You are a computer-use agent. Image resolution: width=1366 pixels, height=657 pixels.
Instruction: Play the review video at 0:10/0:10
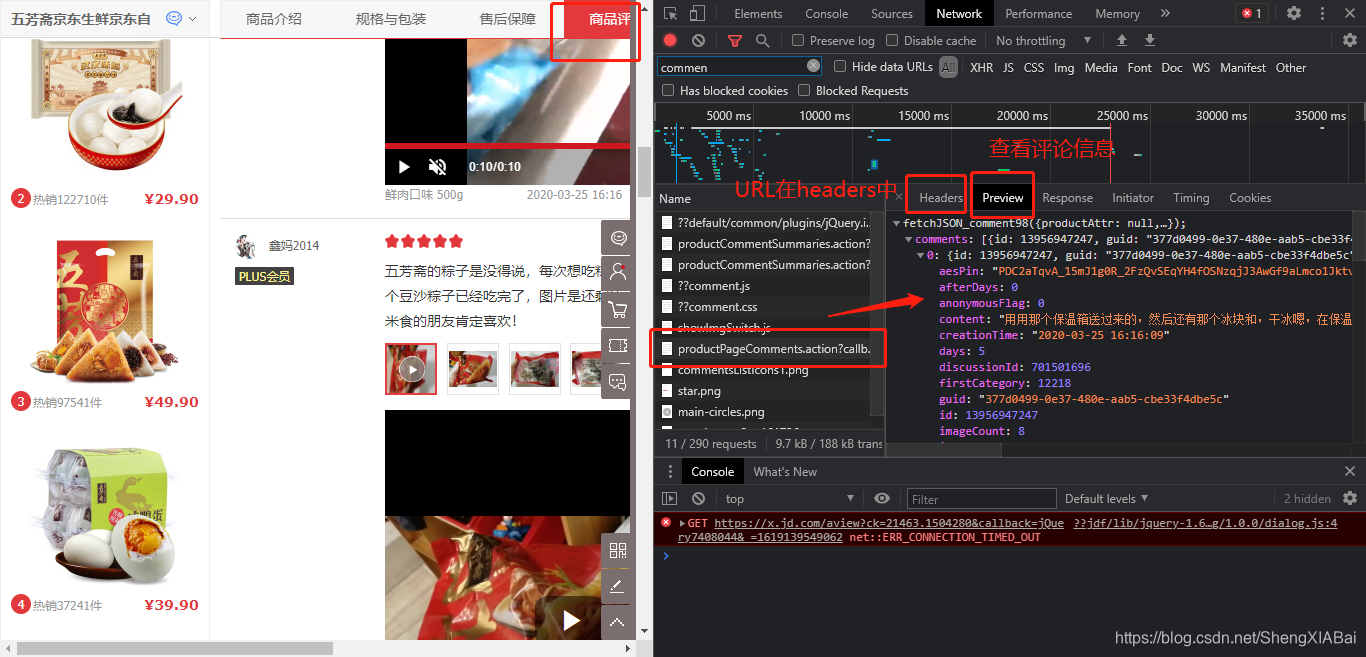404,167
